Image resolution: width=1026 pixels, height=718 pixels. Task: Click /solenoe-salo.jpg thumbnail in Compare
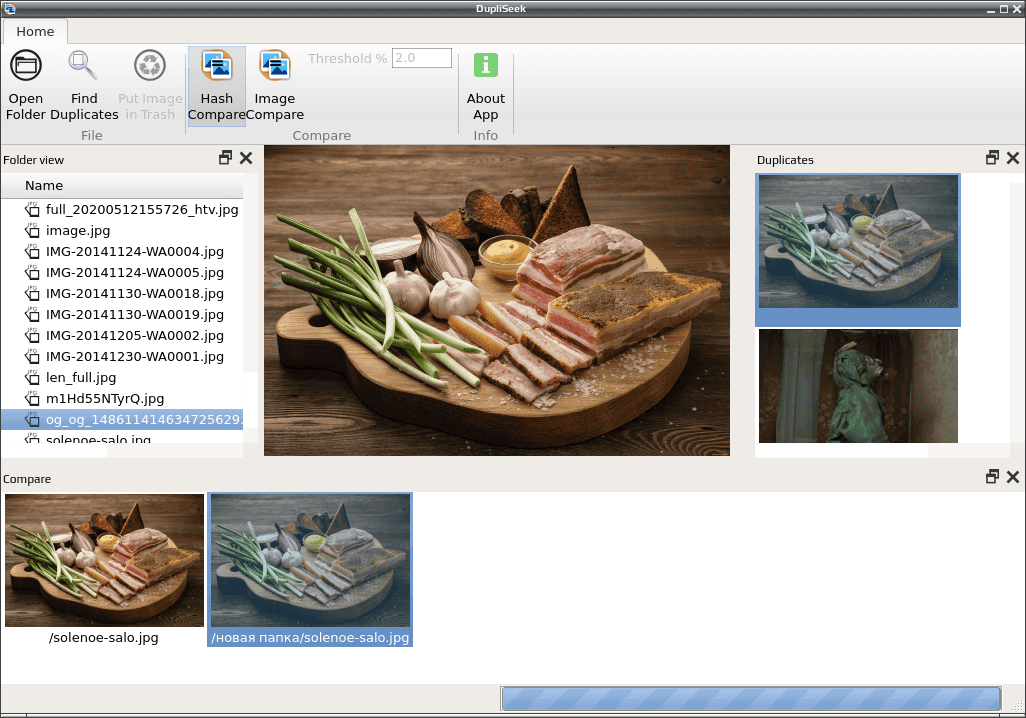coord(104,561)
